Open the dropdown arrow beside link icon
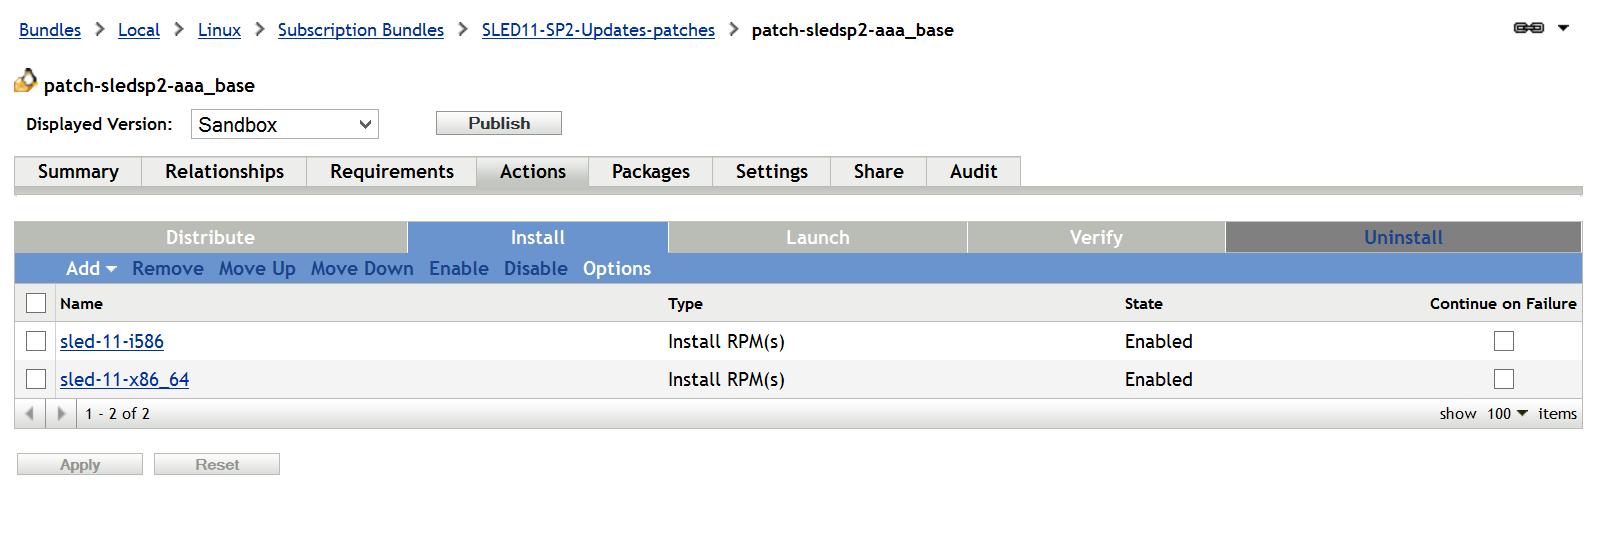 point(1564,28)
